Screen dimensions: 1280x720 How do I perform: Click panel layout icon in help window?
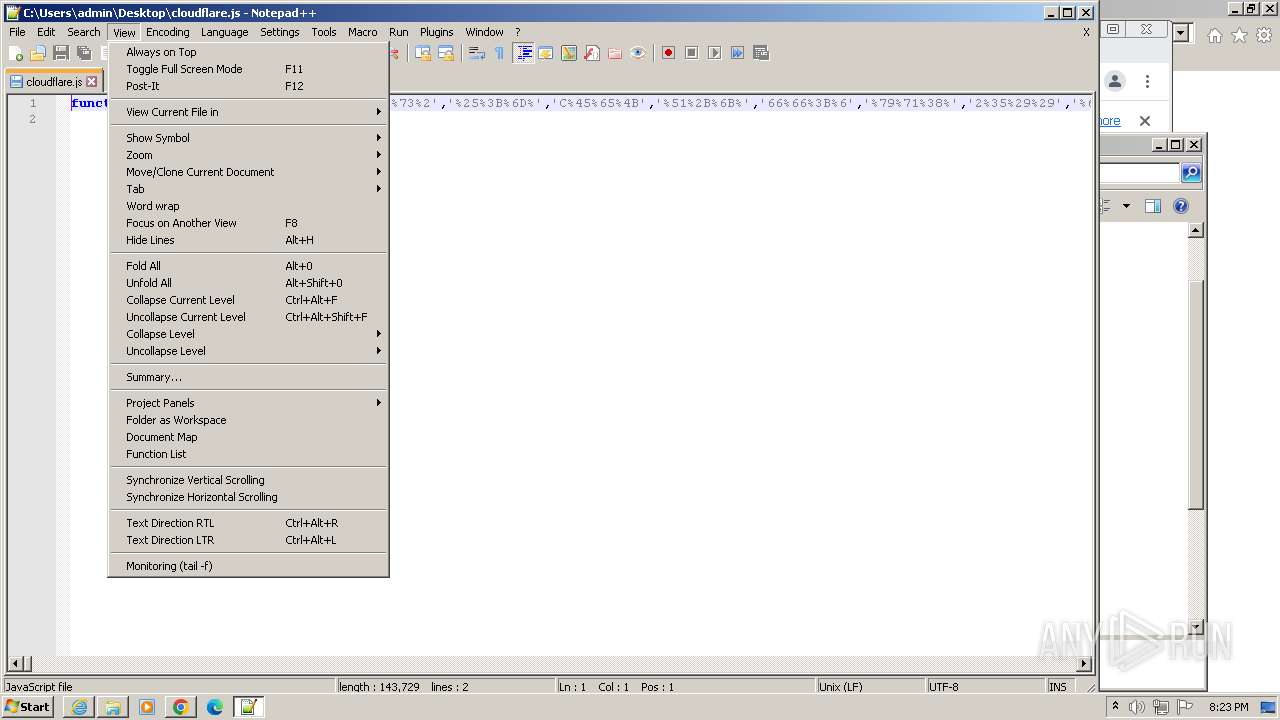[x=1152, y=206]
